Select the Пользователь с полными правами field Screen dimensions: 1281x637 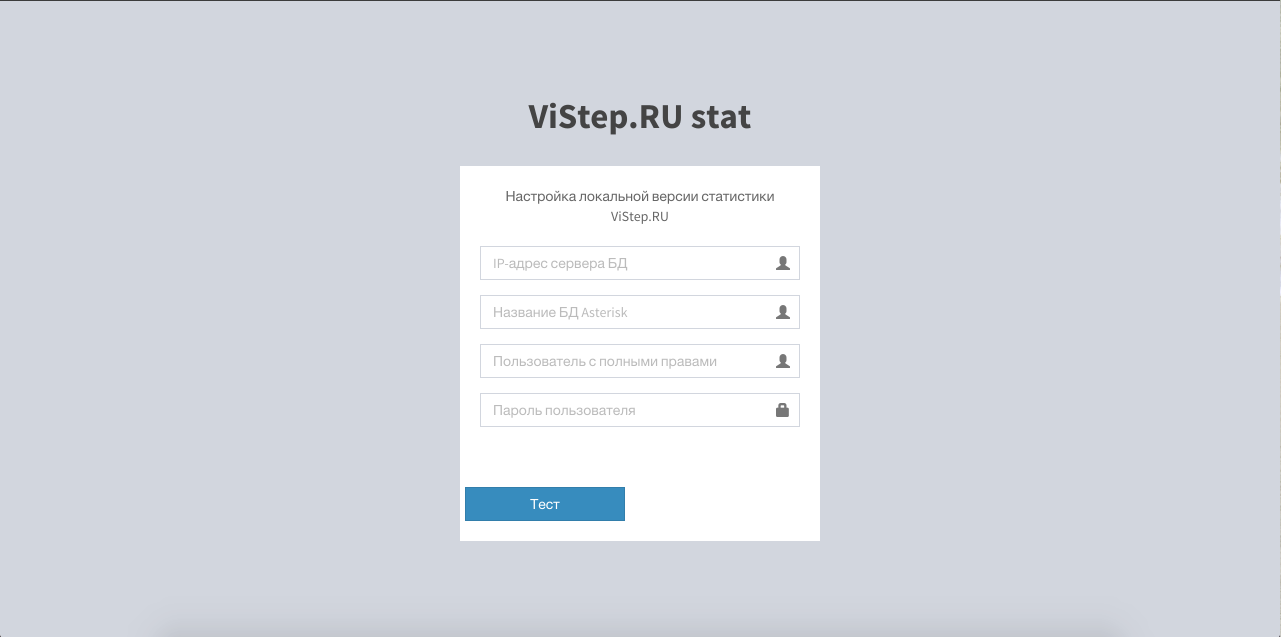(x=640, y=361)
